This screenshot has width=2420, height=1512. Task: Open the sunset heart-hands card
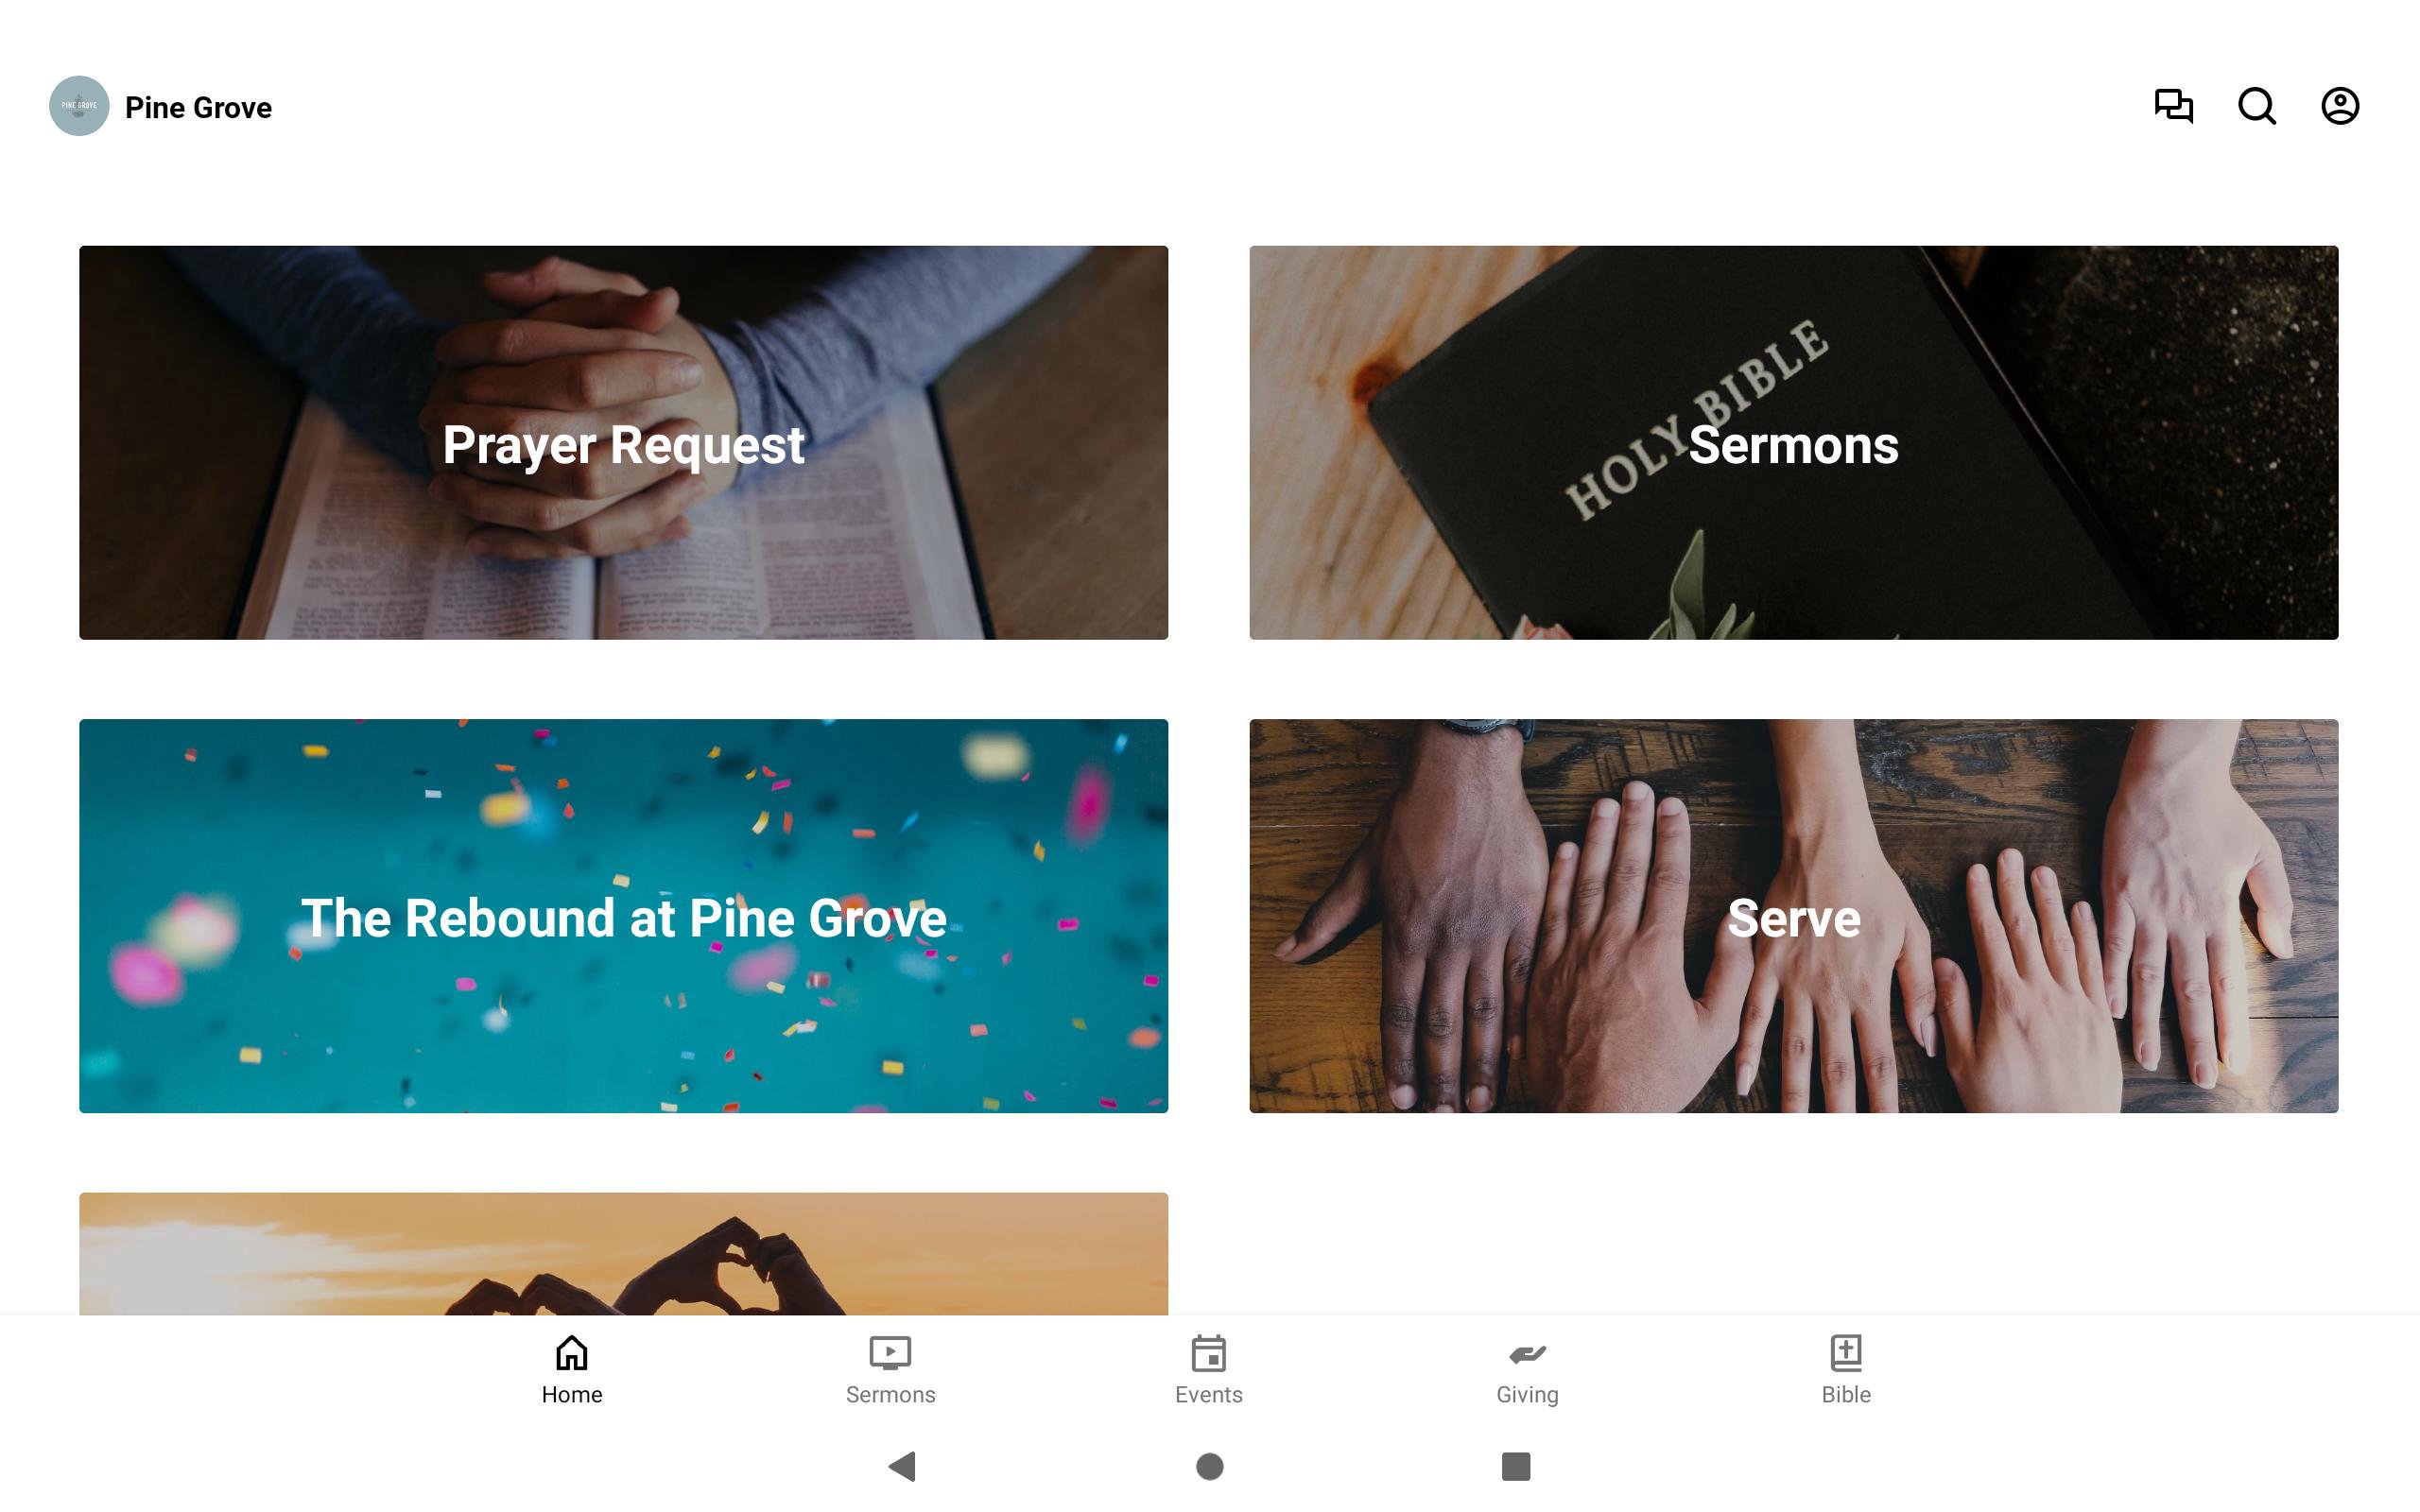click(623, 1253)
